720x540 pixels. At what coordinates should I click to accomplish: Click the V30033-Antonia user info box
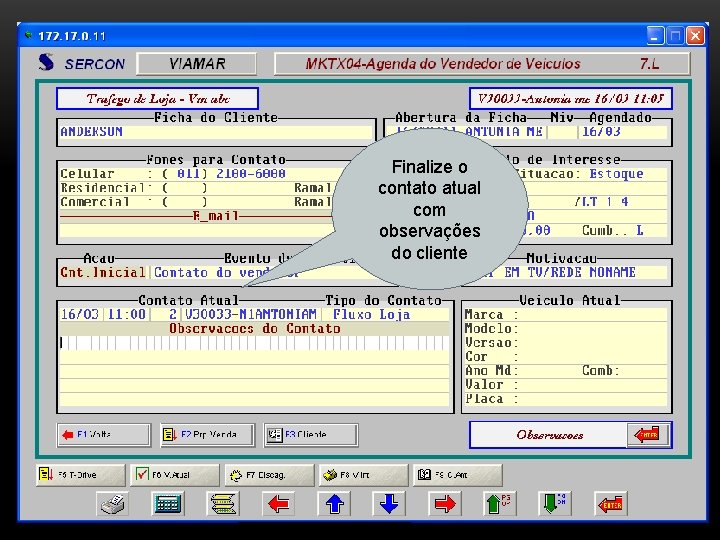click(x=571, y=99)
